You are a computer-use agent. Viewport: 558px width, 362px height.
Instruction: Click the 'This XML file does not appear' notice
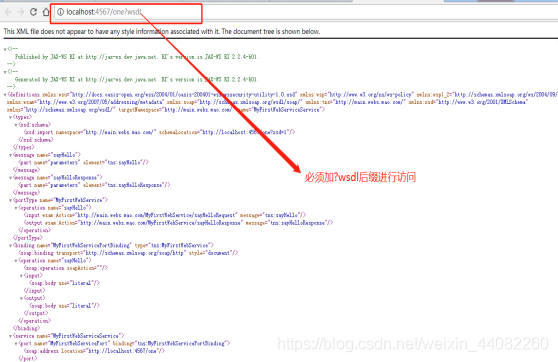click(162, 31)
